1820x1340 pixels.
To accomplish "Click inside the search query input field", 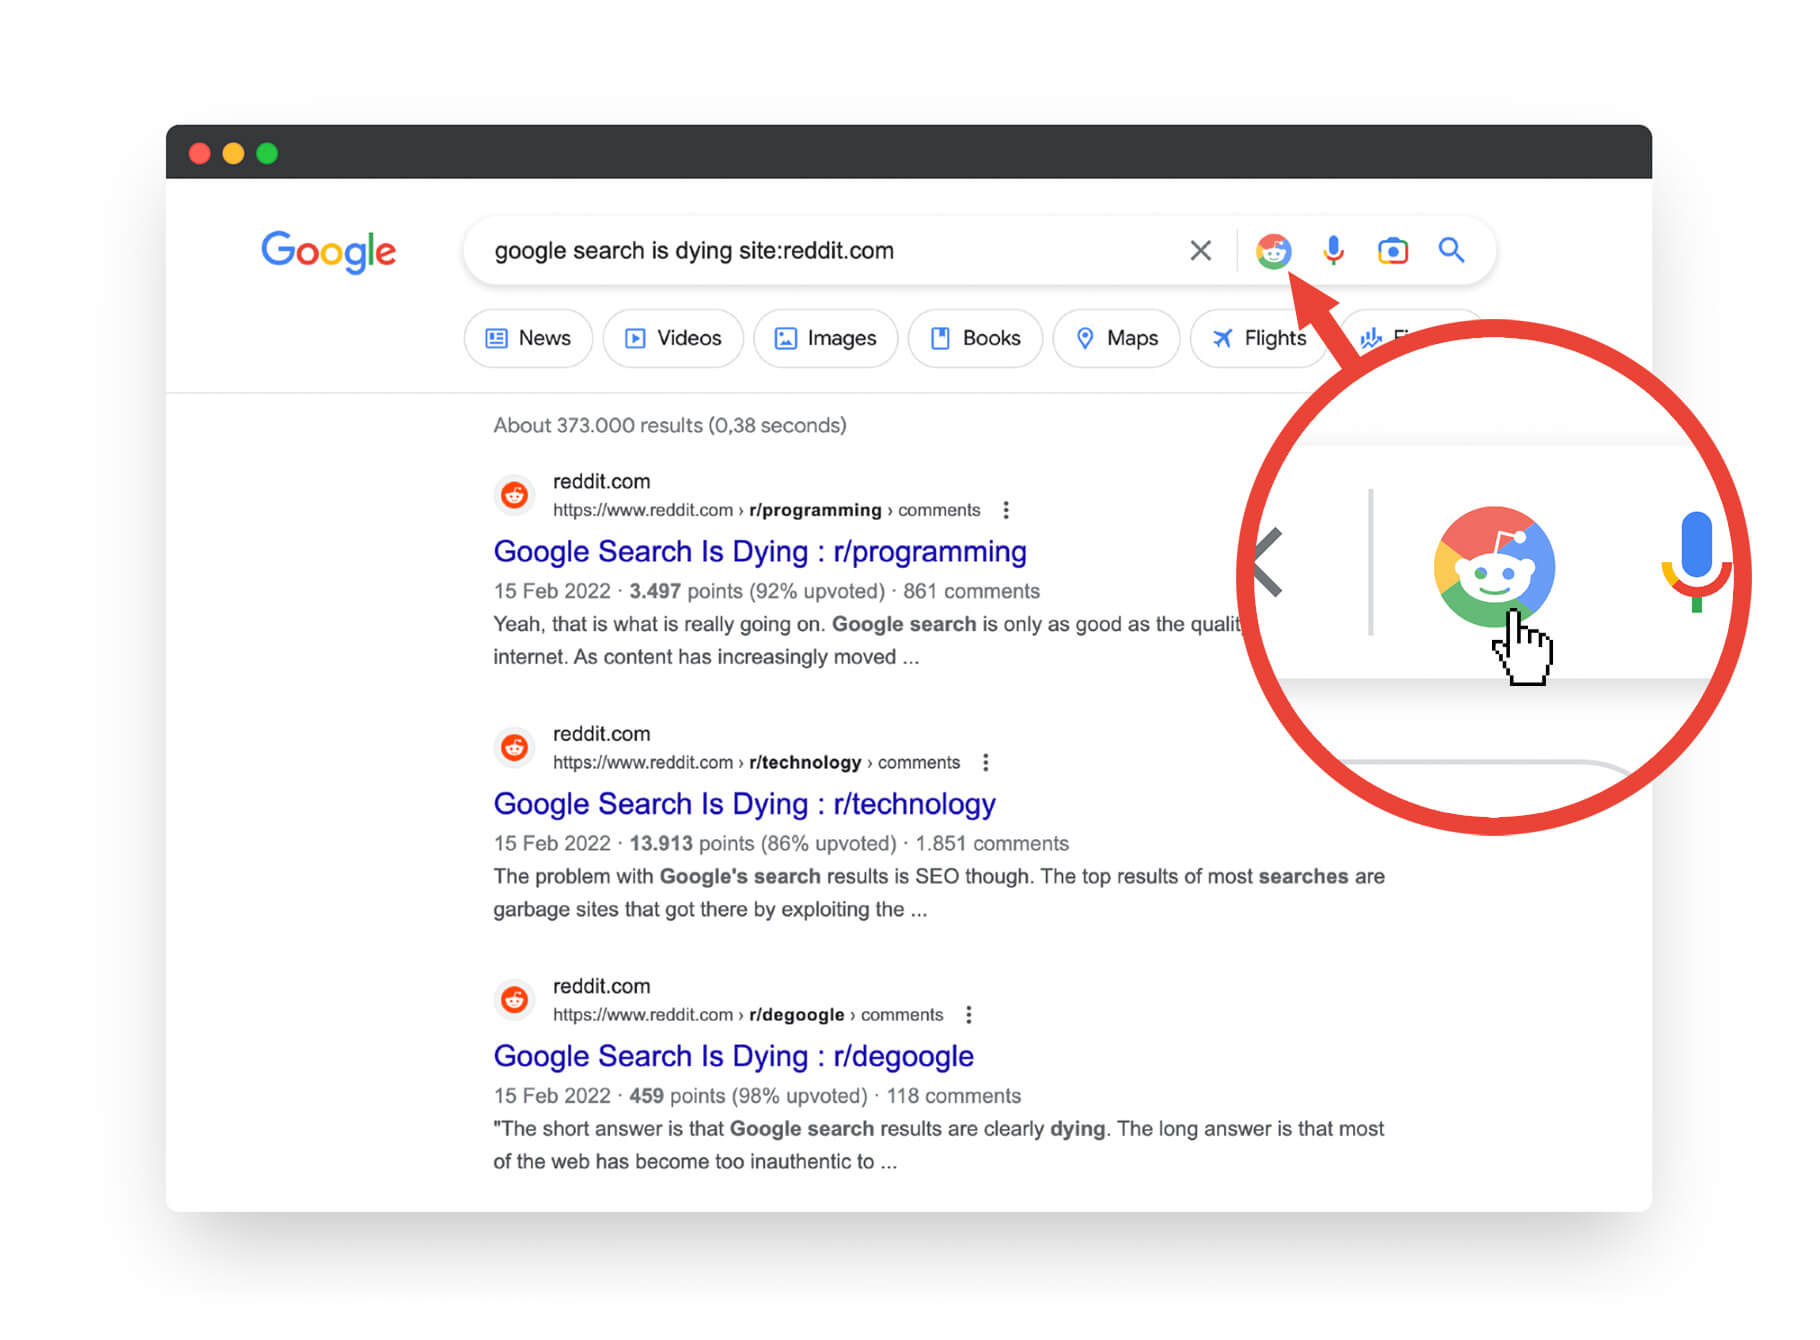I will pos(750,251).
